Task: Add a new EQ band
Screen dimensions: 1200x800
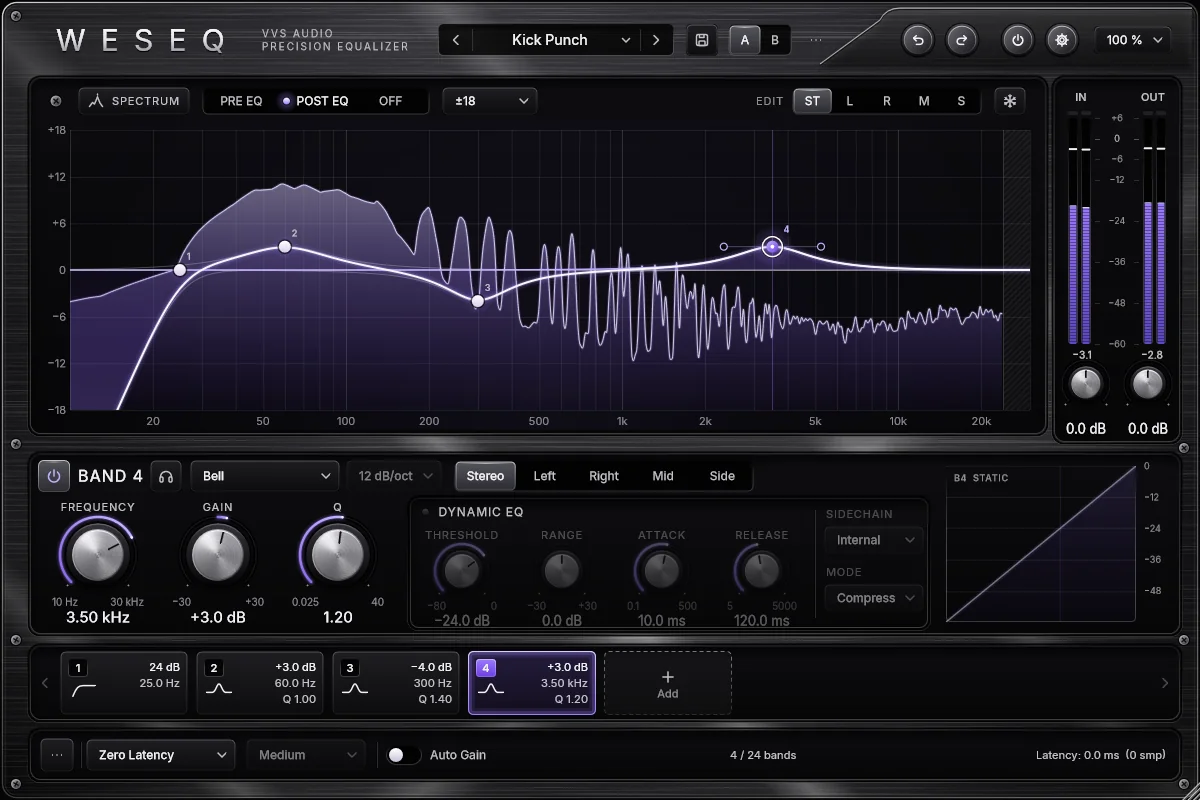Action: click(668, 683)
